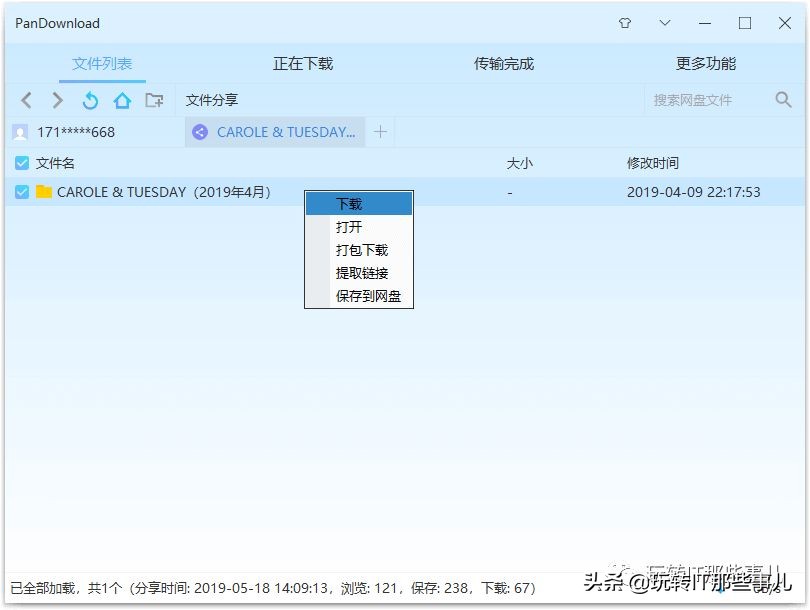Go to root with the home icon
The width and height of the screenshot is (810, 610).
[x=122, y=100]
